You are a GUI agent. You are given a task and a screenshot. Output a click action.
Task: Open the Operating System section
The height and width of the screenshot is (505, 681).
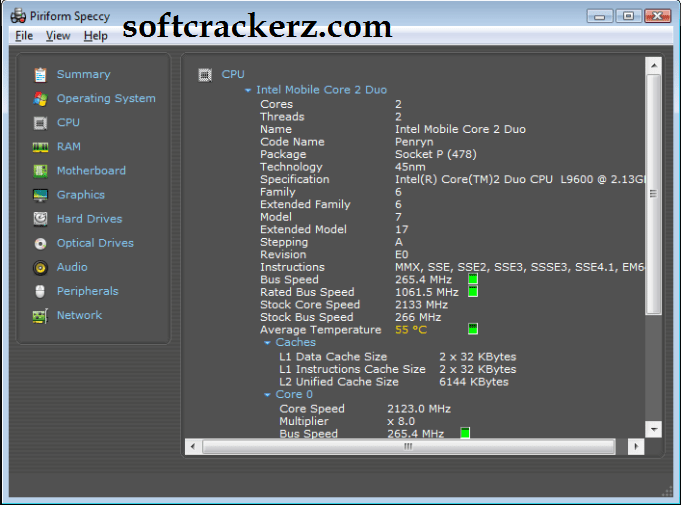click(106, 99)
